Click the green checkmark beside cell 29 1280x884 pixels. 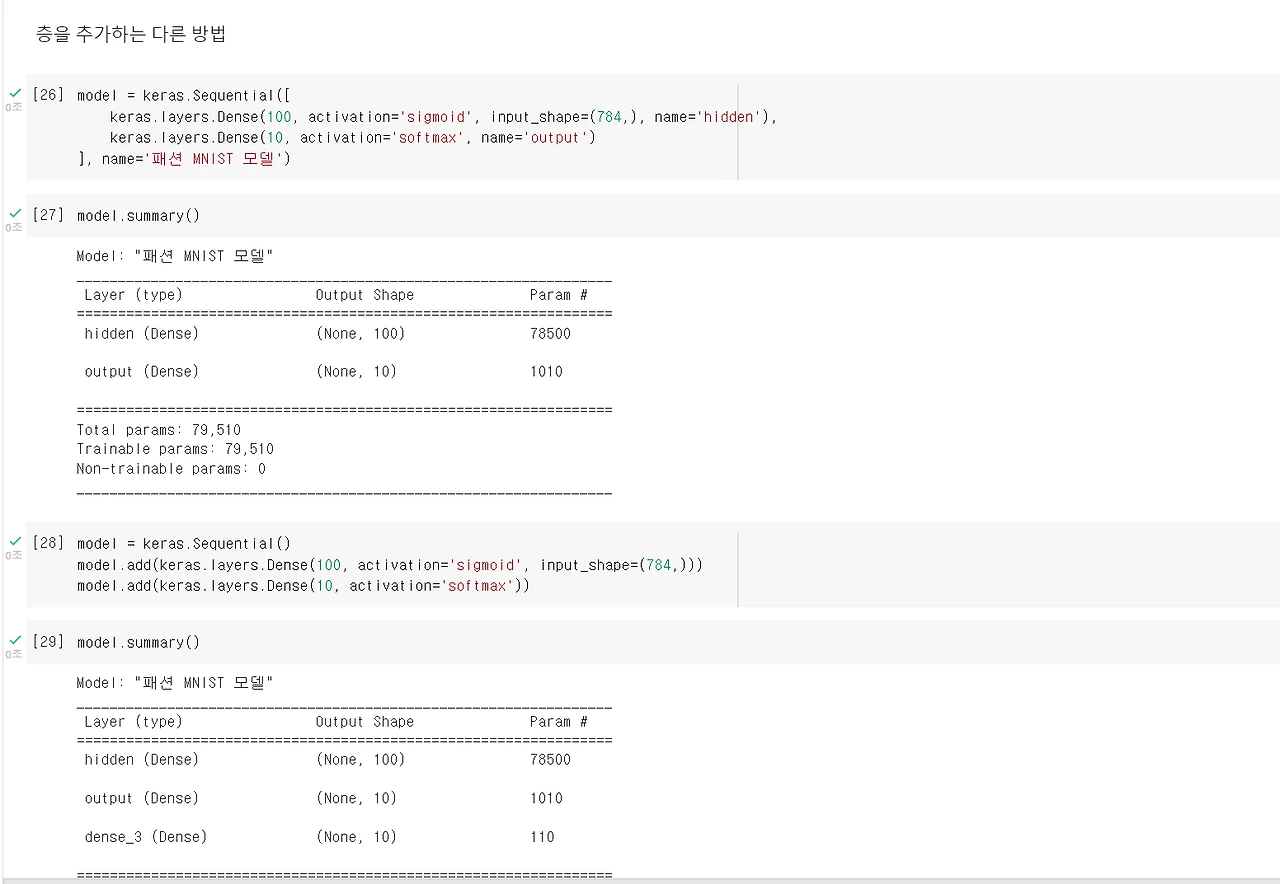coord(15,640)
